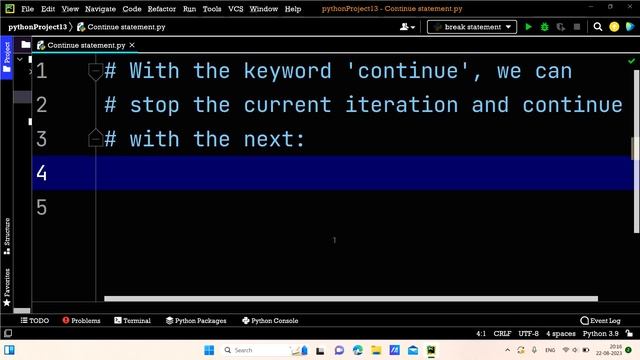Click the vertical editor scrollbar
640x360 pixels.
pos(636,151)
